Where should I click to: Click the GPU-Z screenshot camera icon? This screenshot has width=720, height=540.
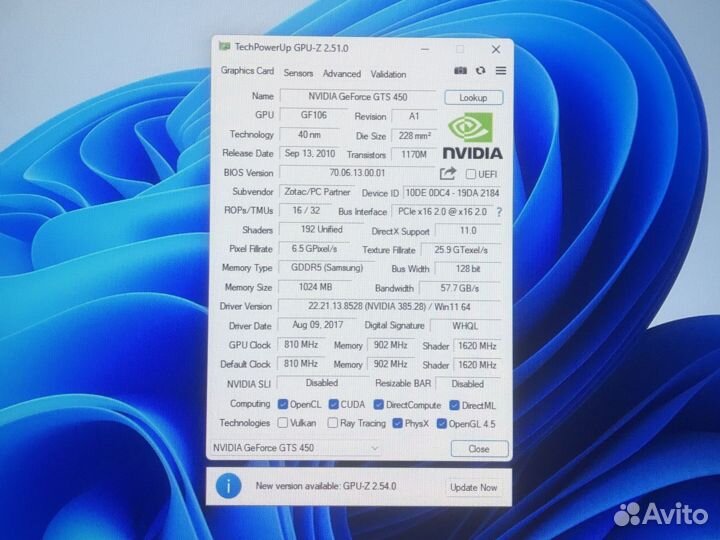click(460, 71)
